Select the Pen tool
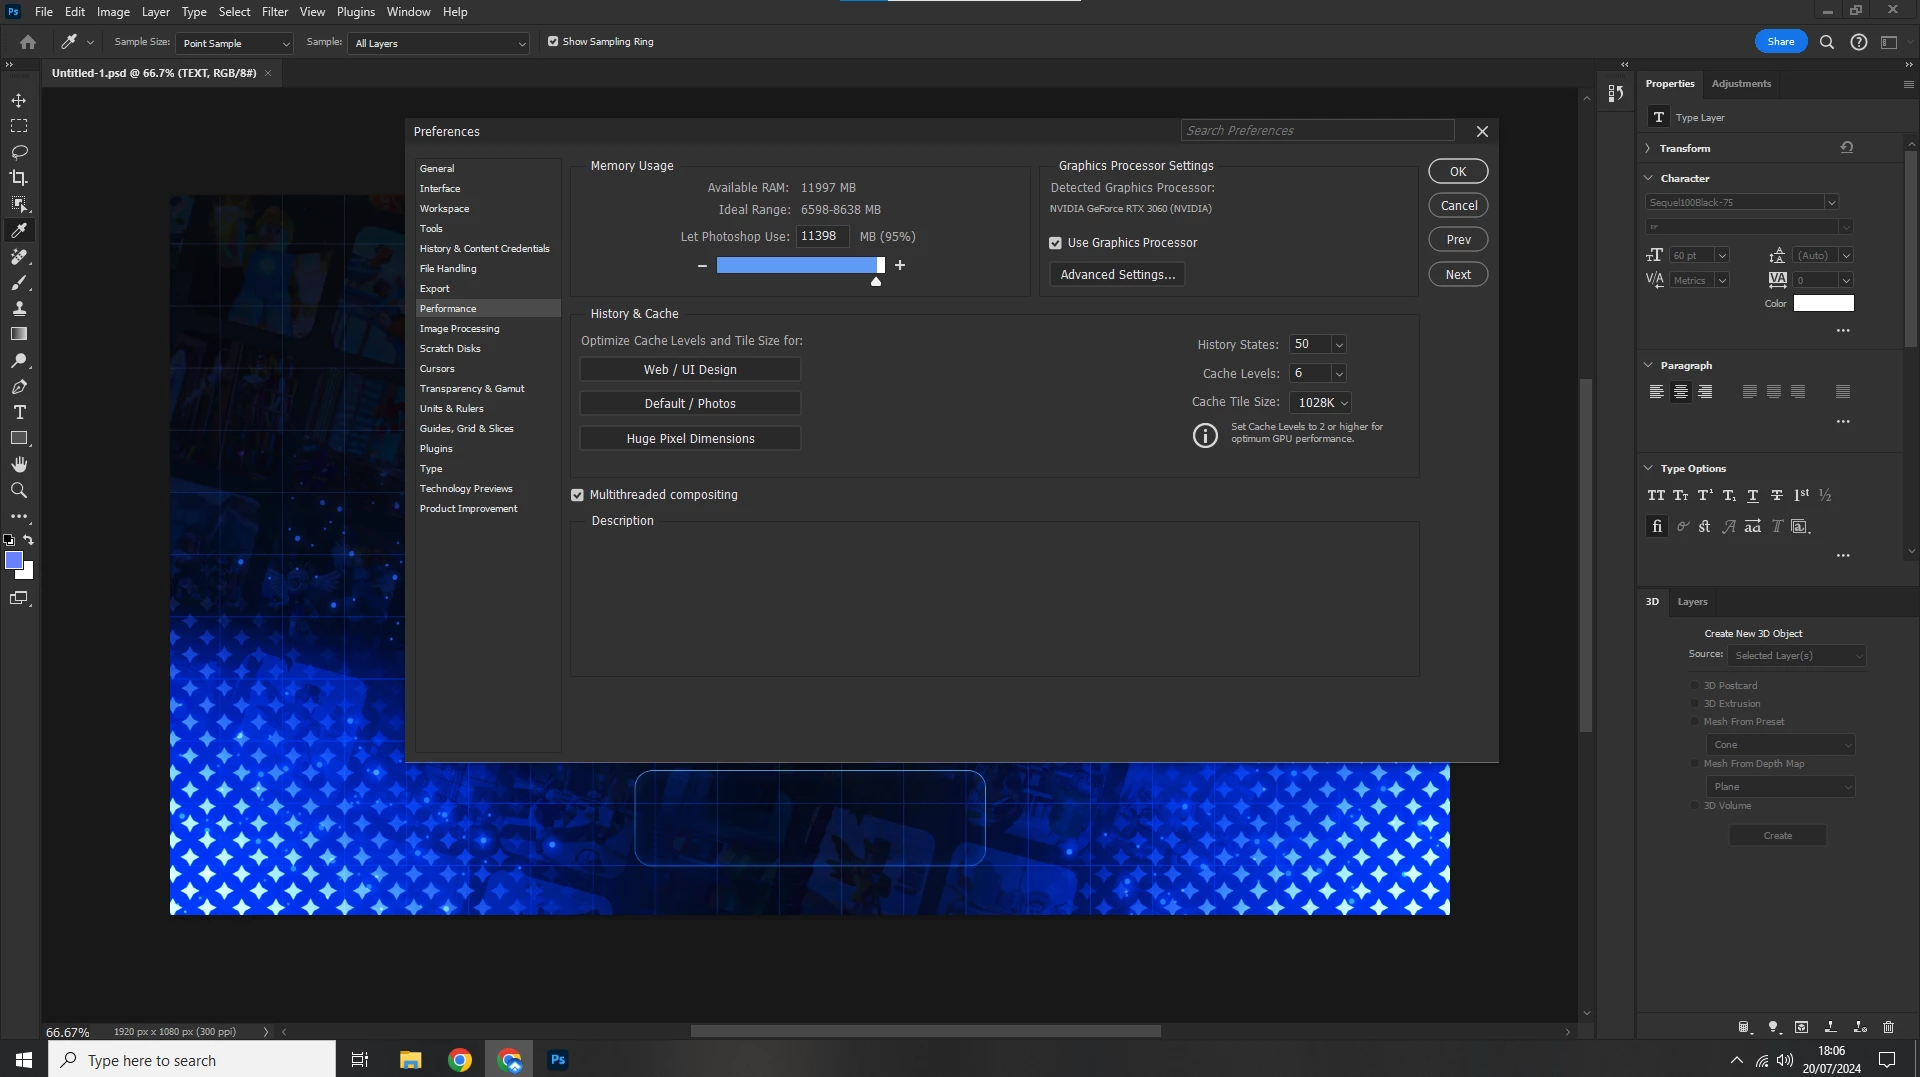Image resolution: width=1920 pixels, height=1077 pixels. click(x=19, y=386)
